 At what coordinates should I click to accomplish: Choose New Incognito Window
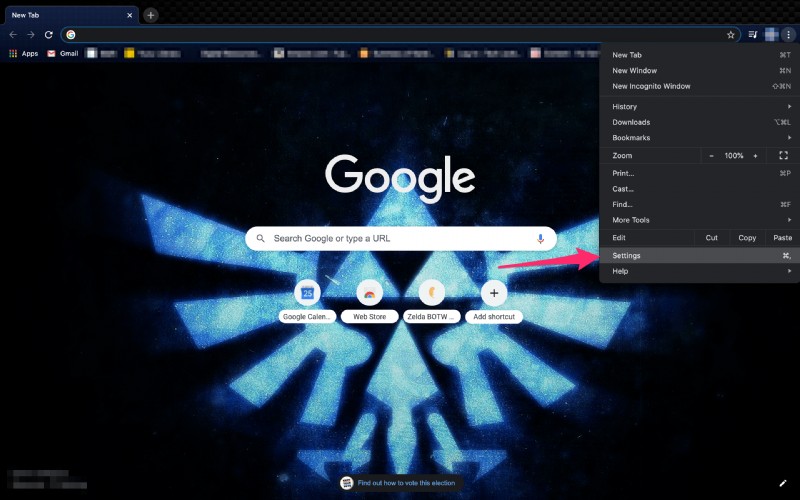click(699, 86)
